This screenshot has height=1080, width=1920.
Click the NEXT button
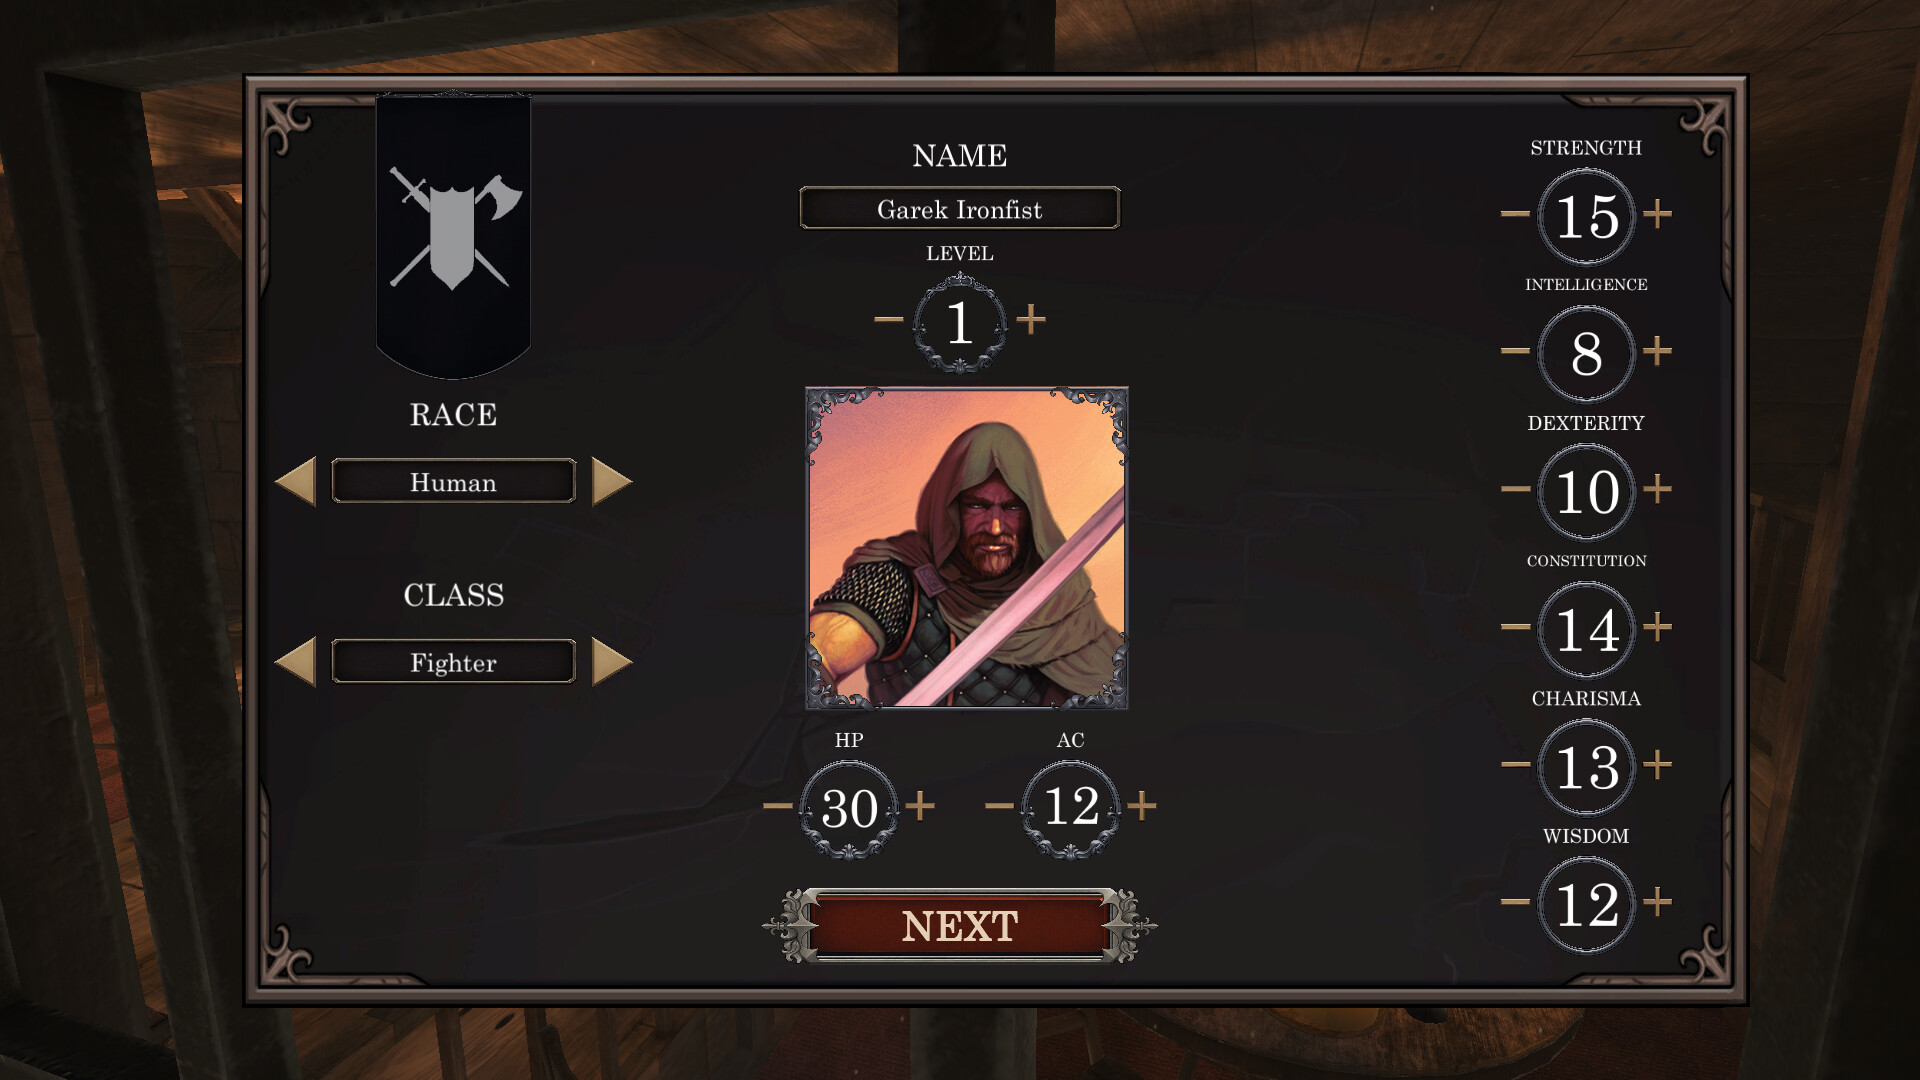[x=960, y=926]
